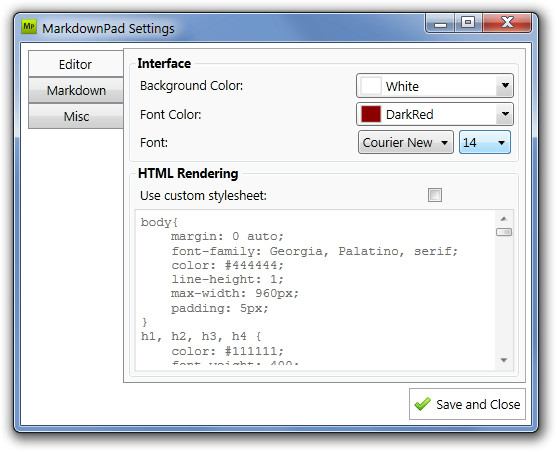
Task: Open the Font Color dropdown showing DarkRed
Action: tap(435, 114)
